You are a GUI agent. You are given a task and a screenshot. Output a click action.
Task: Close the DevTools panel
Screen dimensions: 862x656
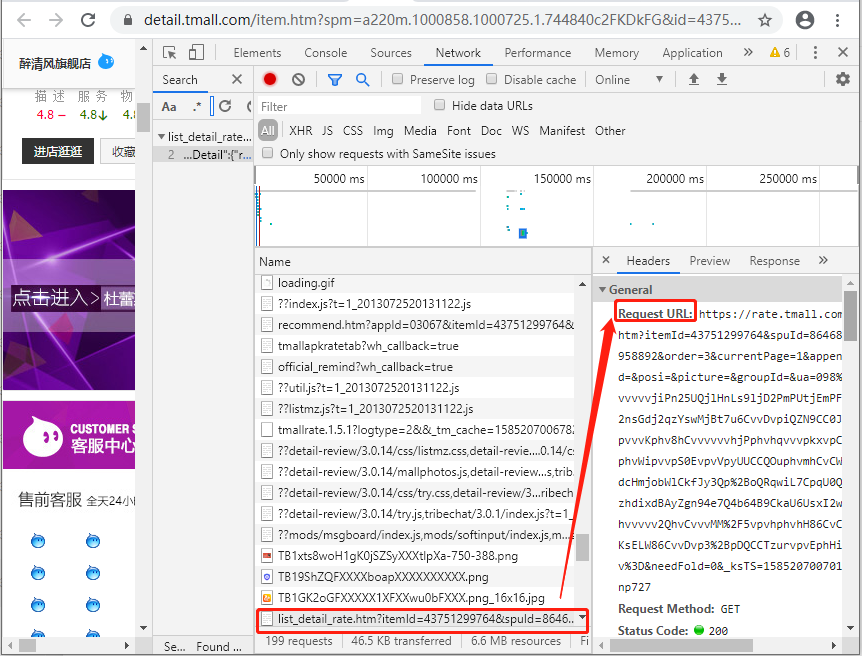843,52
